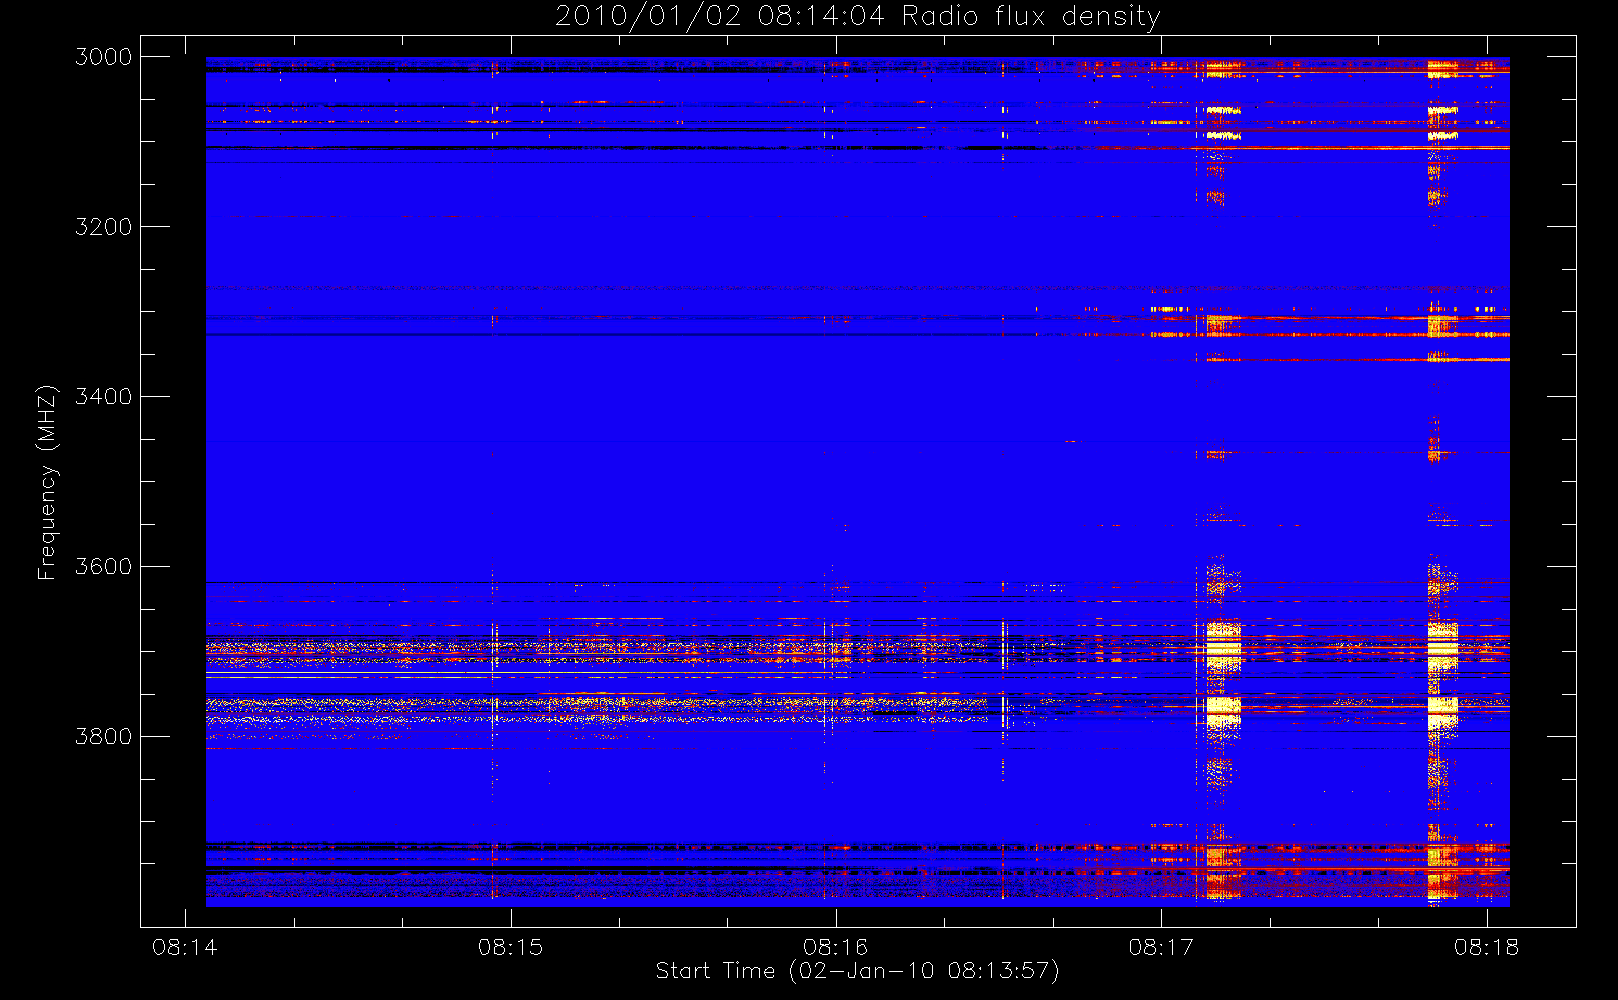Click the "Frequency (MHZ)" axis label
The image size is (1618, 1000).
pos(46,482)
